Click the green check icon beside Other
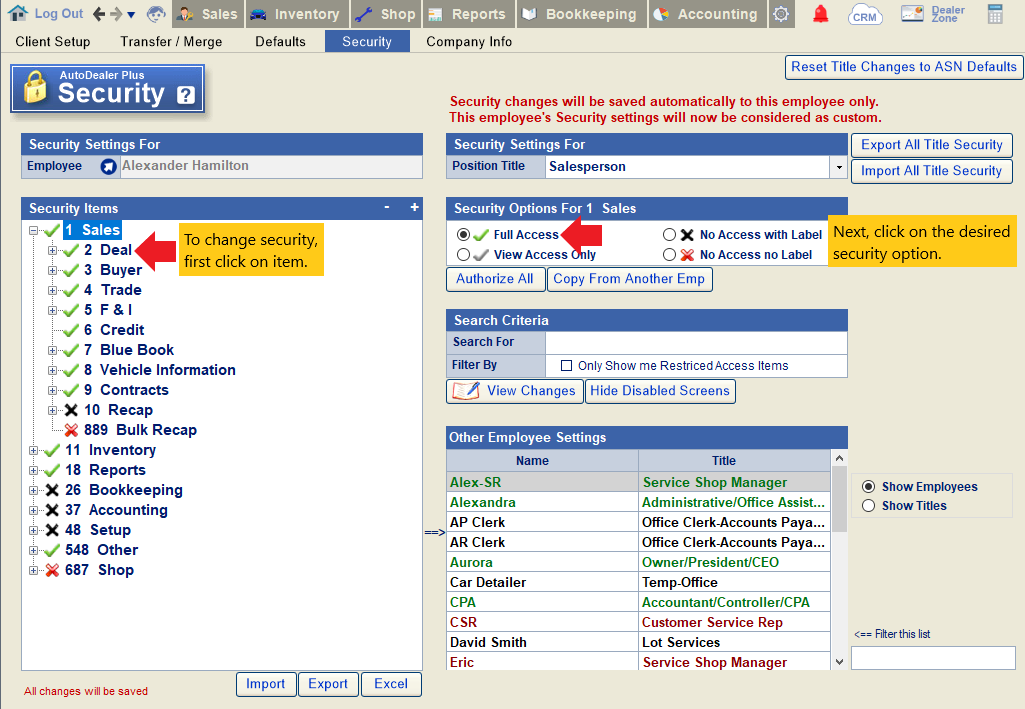 52,550
